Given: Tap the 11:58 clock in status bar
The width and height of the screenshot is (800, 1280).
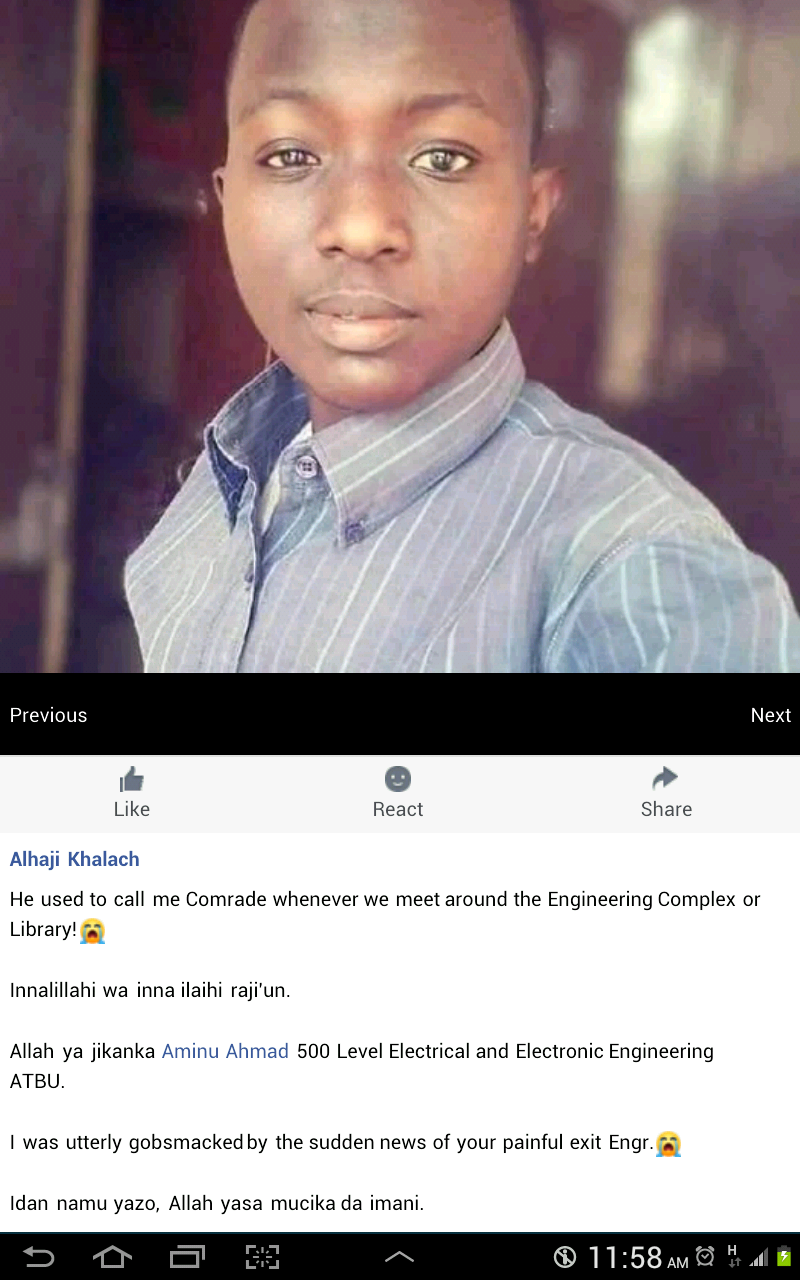Looking at the screenshot, I should [x=624, y=1257].
